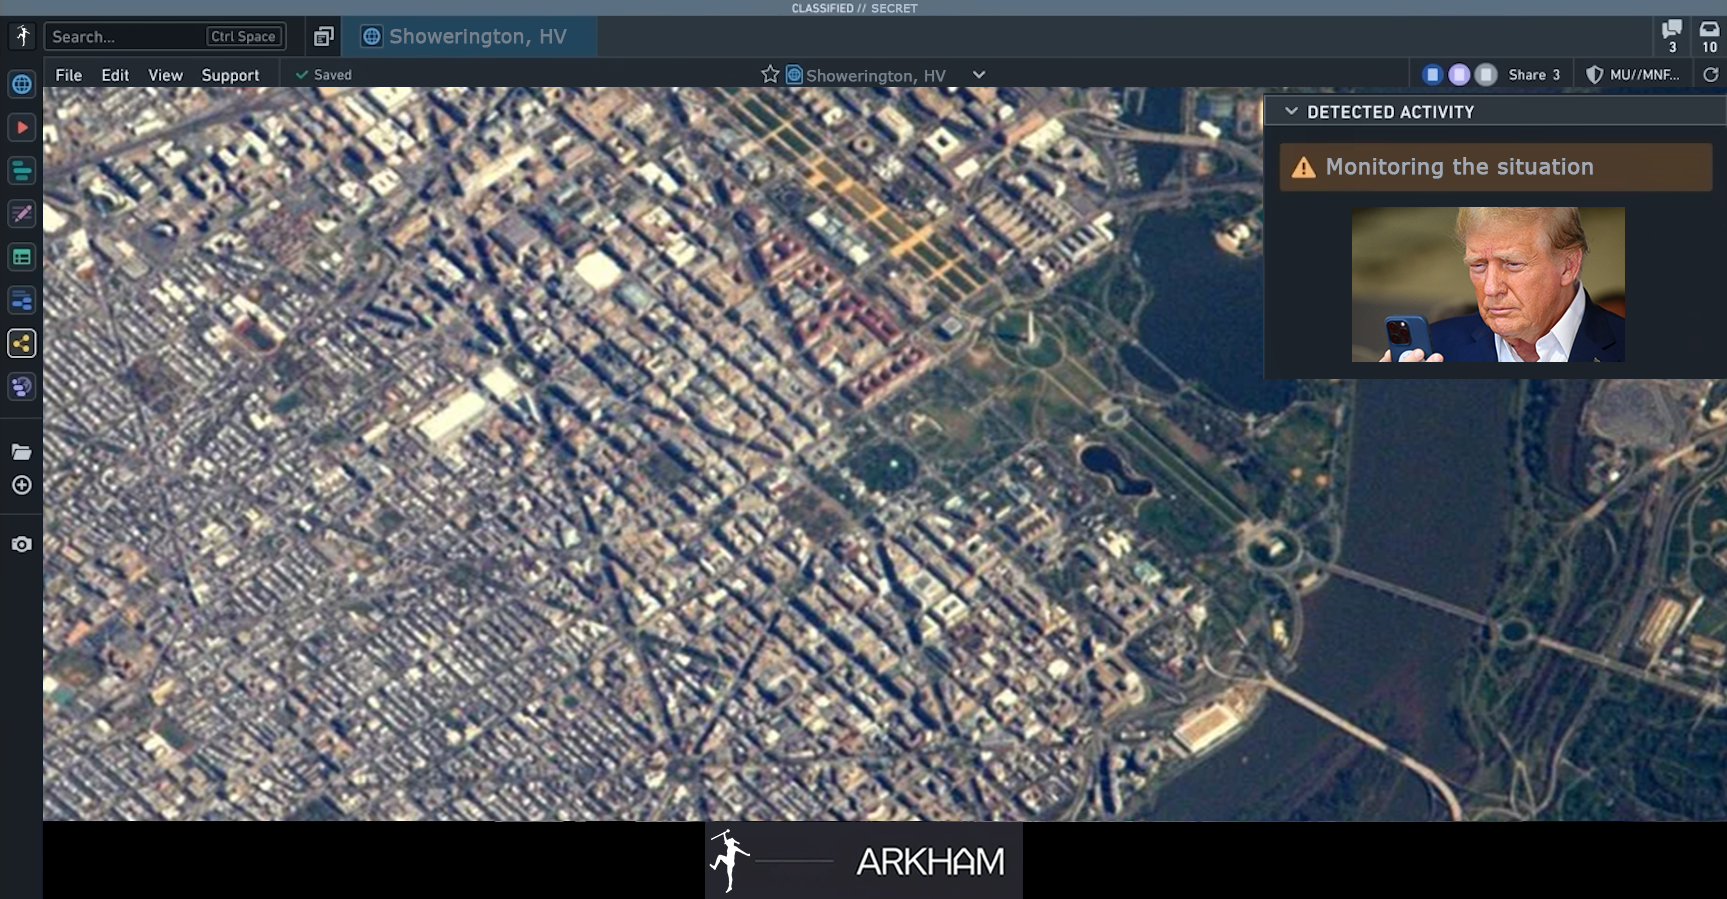Image resolution: width=1727 pixels, height=899 pixels.
Task: Switch to the Showerington, HV tab
Action: (x=470, y=36)
